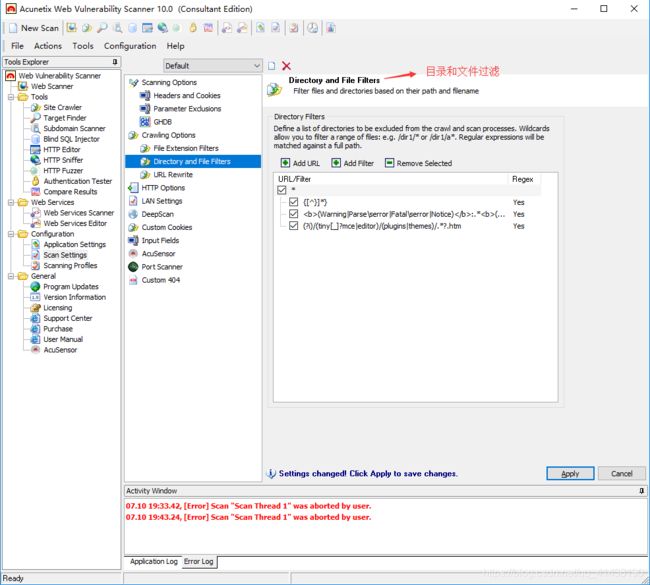Pin the Tools Explorer panel
Screen dimensions: 650x585
(x=115, y=62)
